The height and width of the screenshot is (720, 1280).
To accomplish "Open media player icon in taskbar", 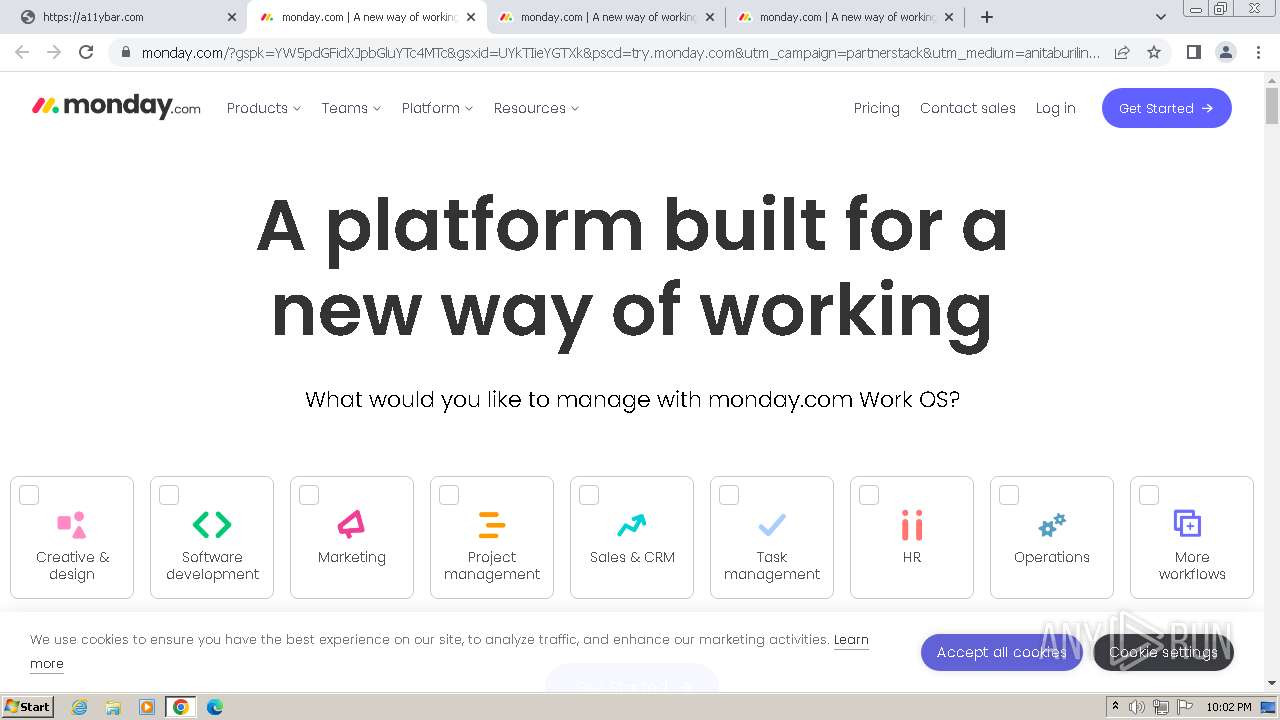I will [147, 707].
